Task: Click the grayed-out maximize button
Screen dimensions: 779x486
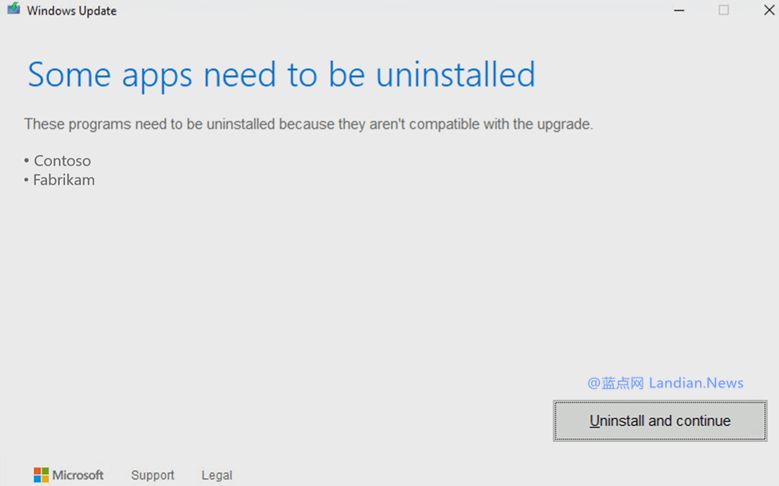Action: [724, 10]
